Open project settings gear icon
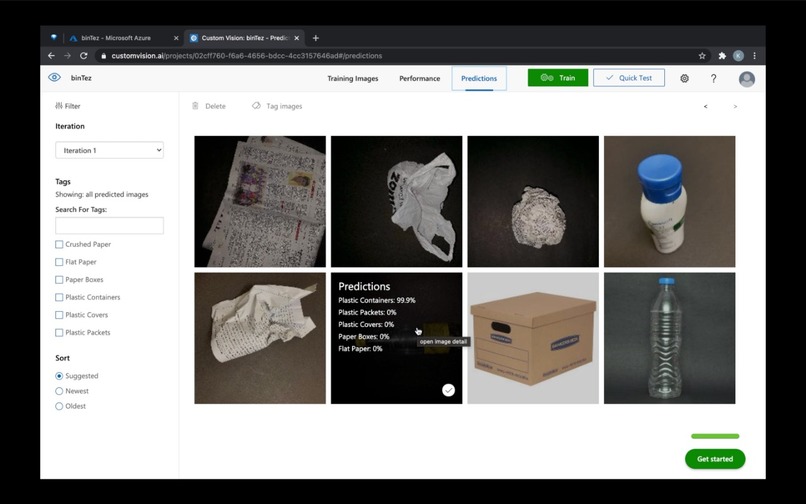806x504 pixels. (684, 78)
